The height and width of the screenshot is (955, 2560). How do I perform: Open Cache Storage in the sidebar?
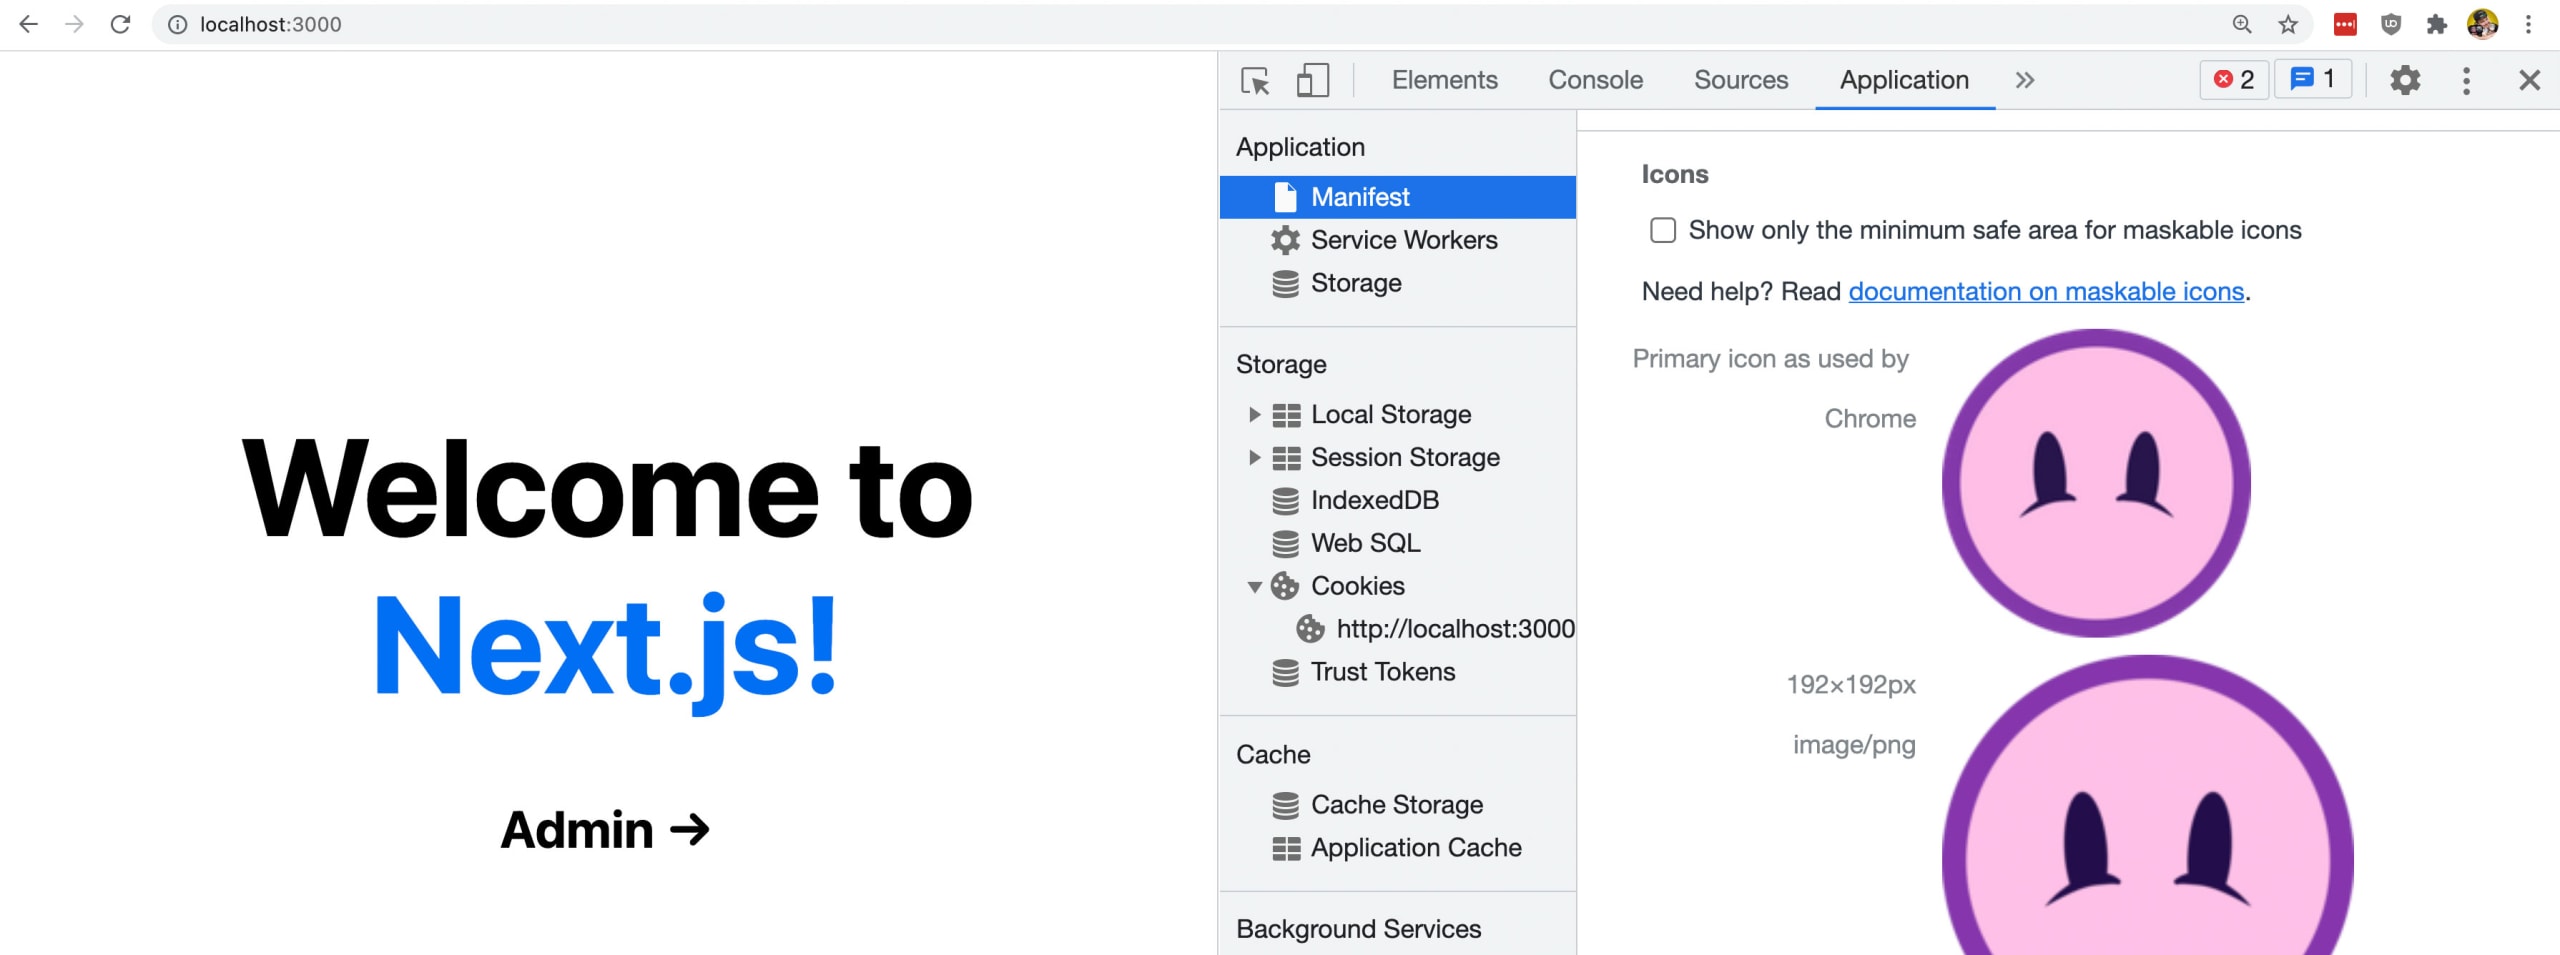tap(1397, 805)
